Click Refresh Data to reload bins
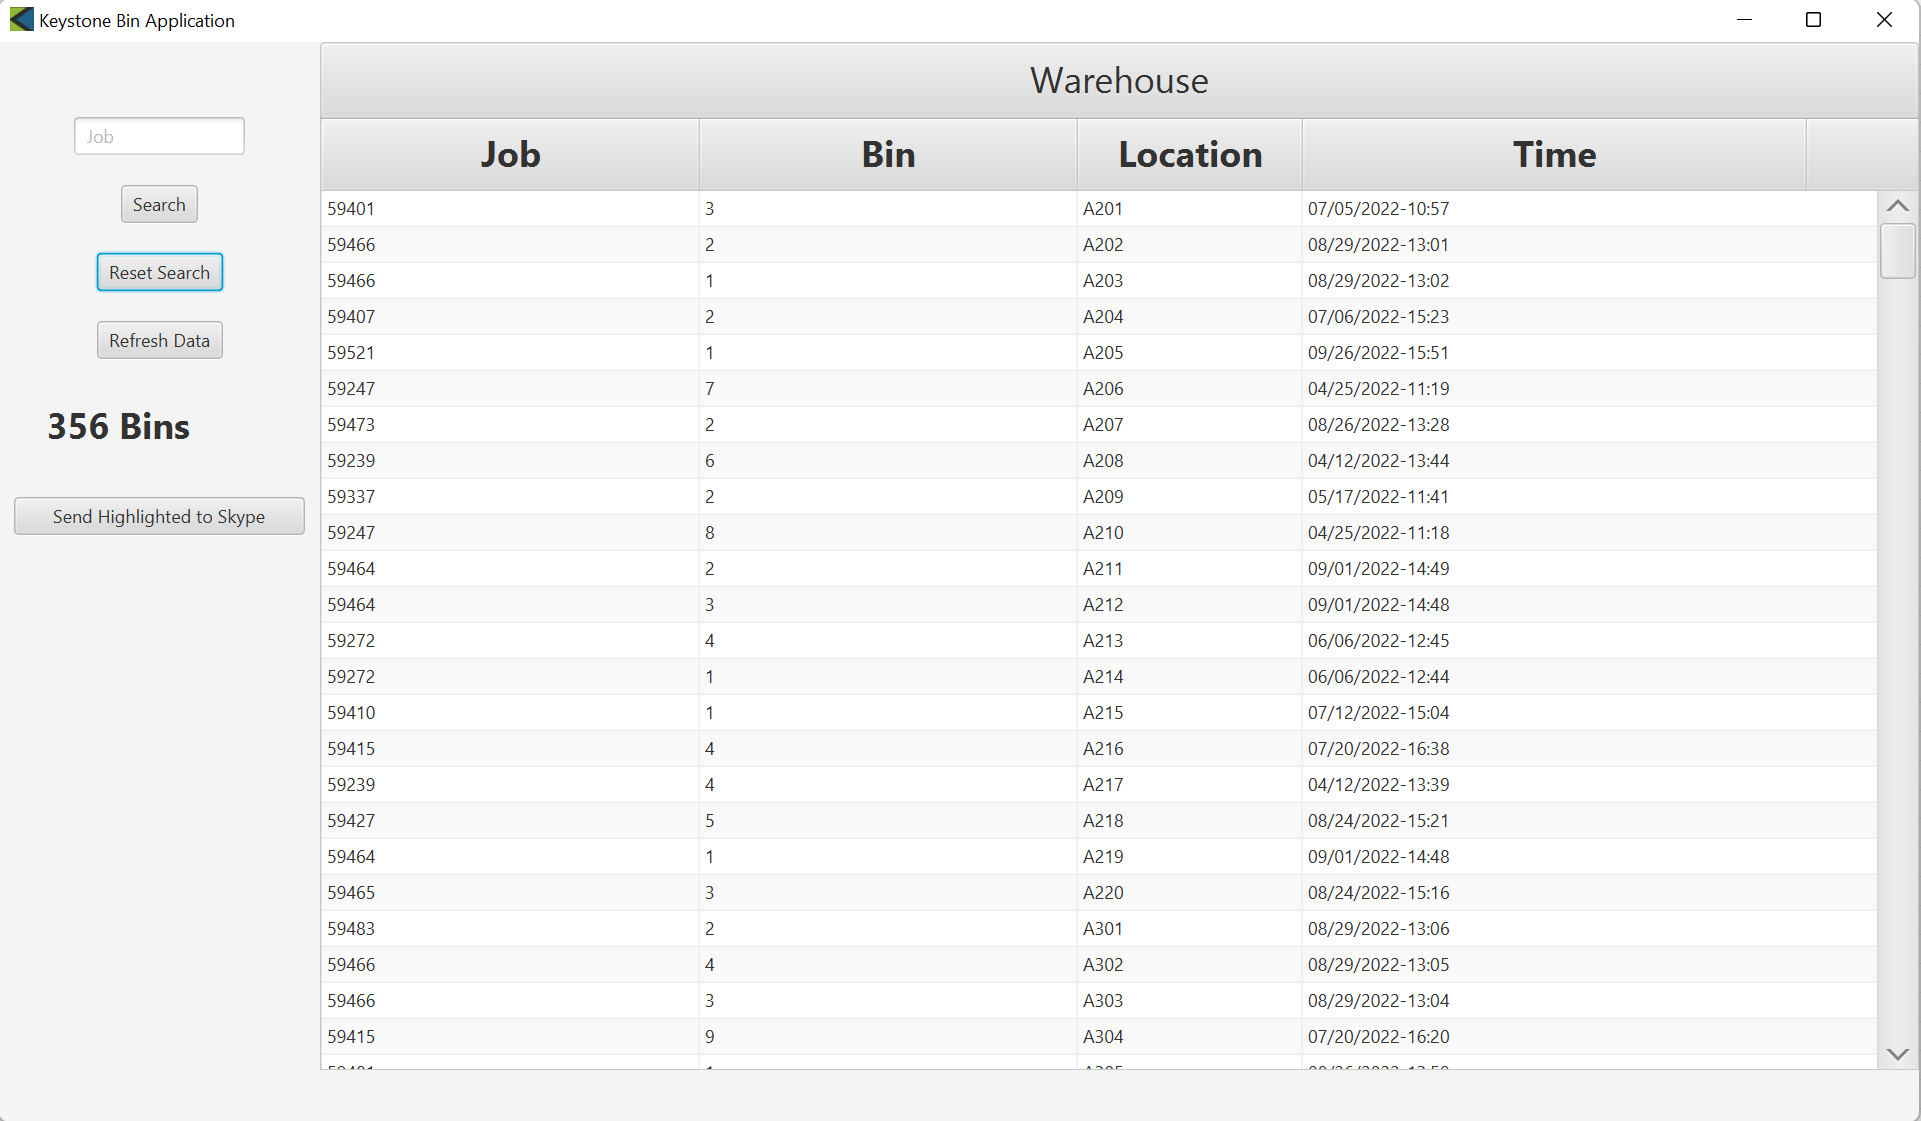 (x=159, y=340)
